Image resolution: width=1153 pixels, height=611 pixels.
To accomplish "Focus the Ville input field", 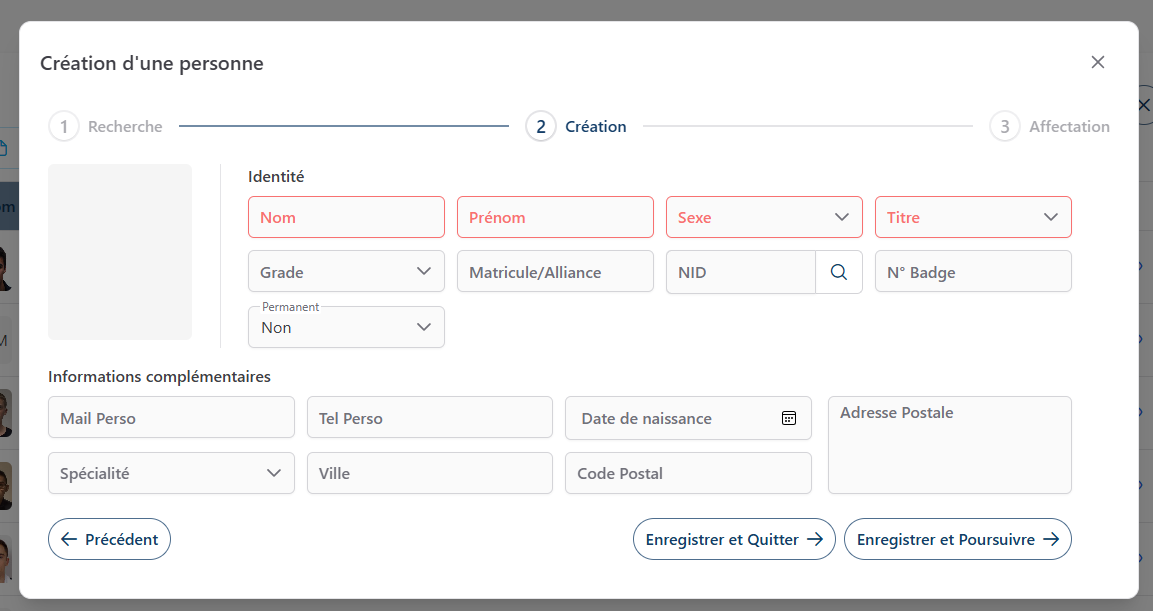I will (429, 473).
